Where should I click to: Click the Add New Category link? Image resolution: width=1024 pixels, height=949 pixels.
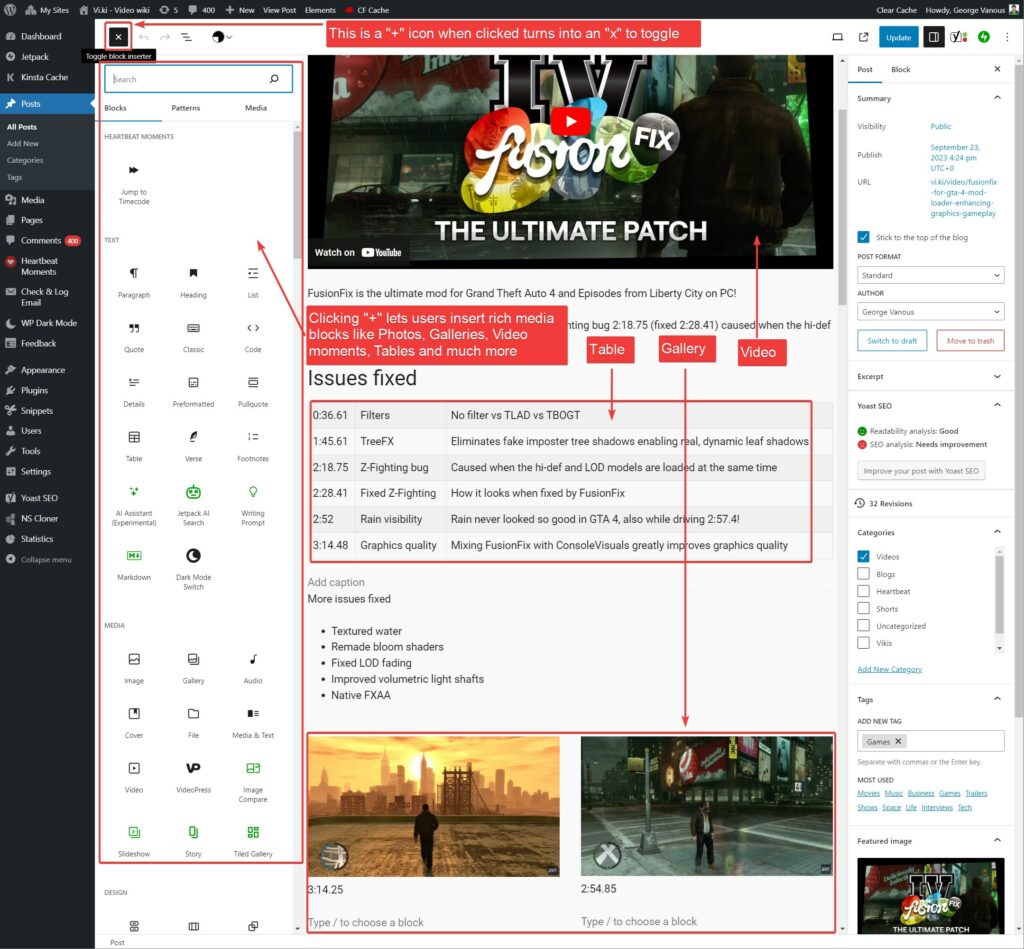(889, 669)
